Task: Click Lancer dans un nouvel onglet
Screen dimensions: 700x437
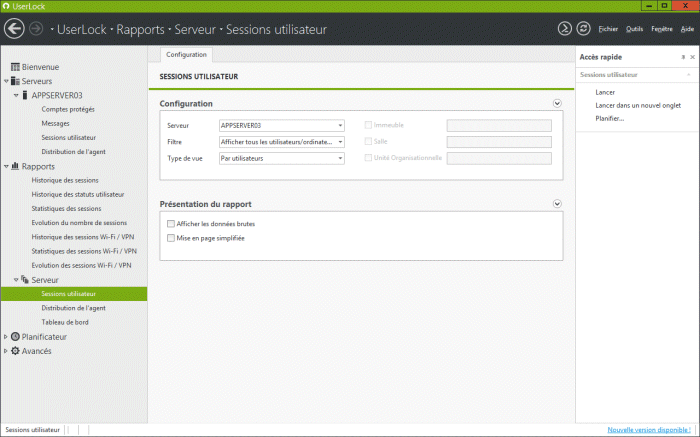Action: (638, 105)
